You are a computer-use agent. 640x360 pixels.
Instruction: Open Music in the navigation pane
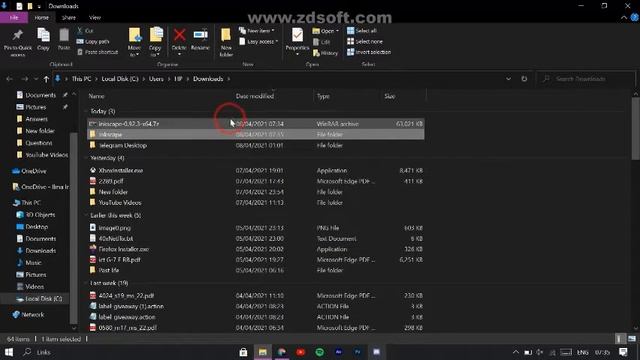(33, 262)
